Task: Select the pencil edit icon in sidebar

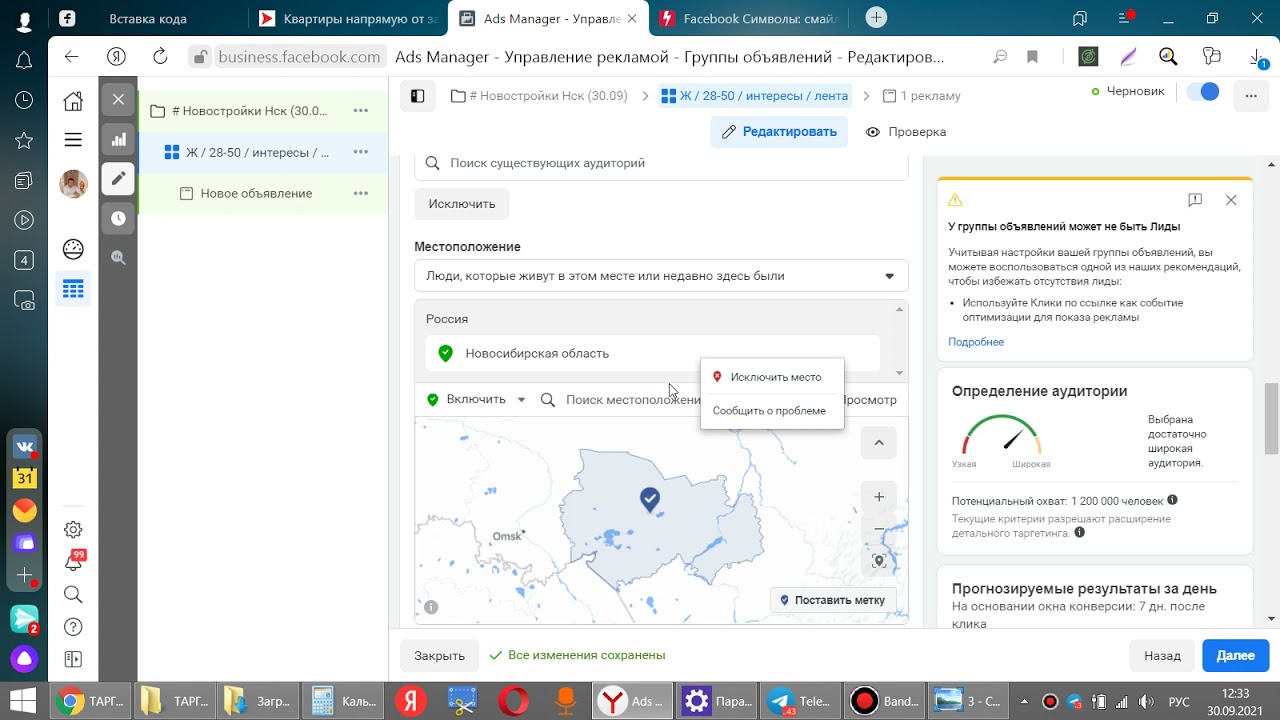Action: click(118, 179)
